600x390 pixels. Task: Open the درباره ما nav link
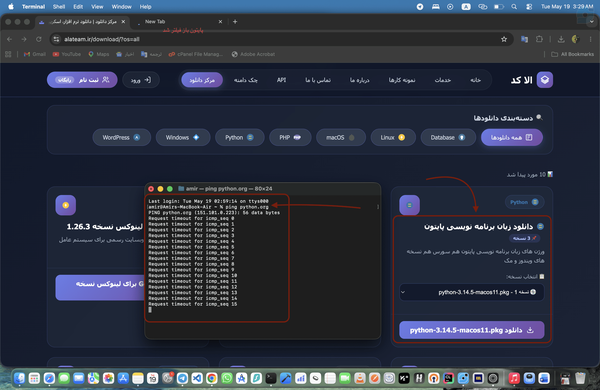tap(359, 80)
